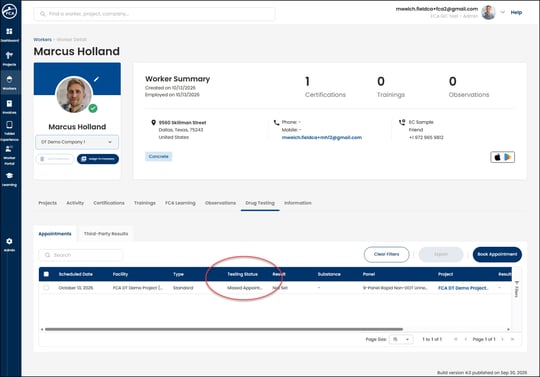Open the FCA DT Demo Project link

463,288
